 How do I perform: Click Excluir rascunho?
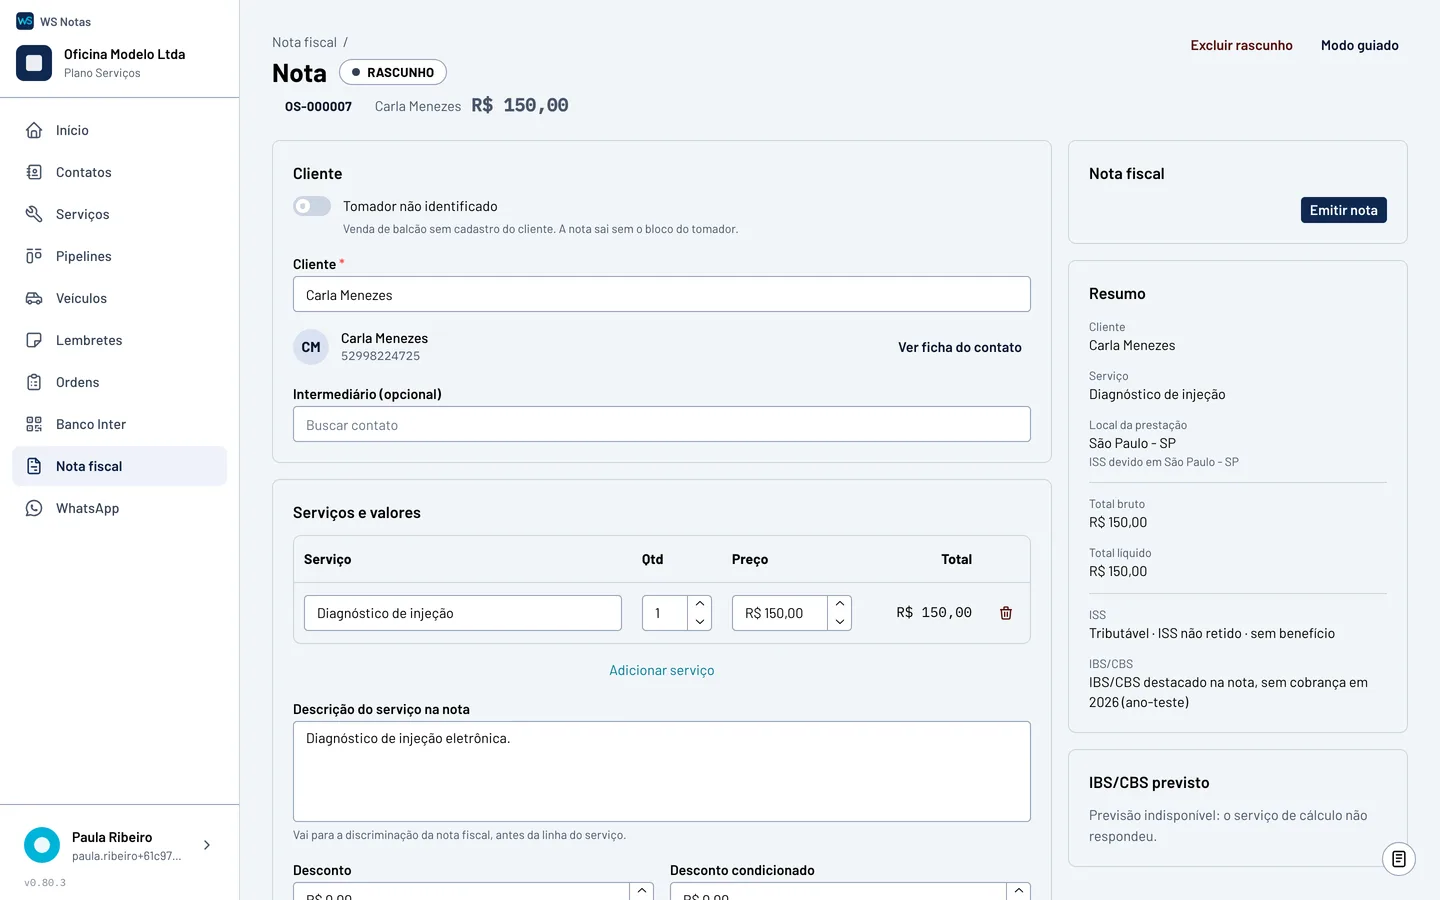pyautogui.click(x=1241, y=45)
